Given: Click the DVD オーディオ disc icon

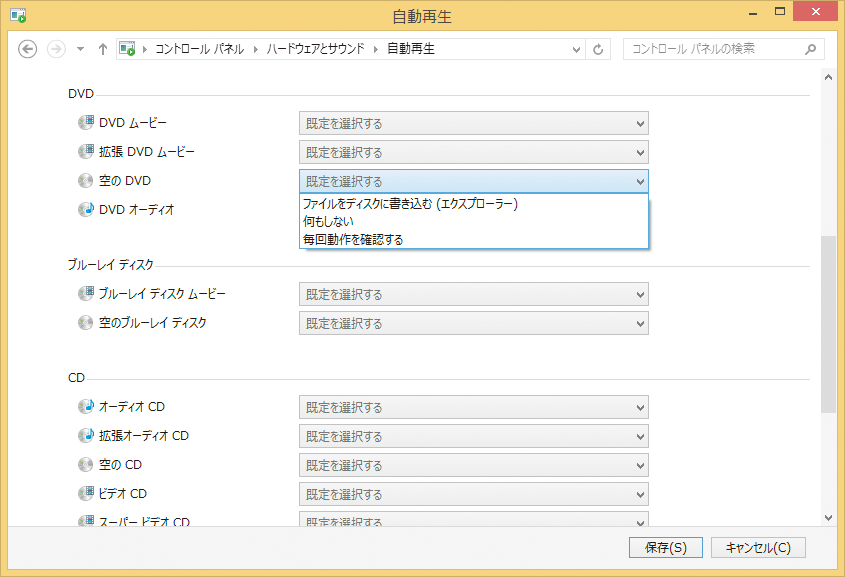Looking at the screenshot, I should [86, 210].
